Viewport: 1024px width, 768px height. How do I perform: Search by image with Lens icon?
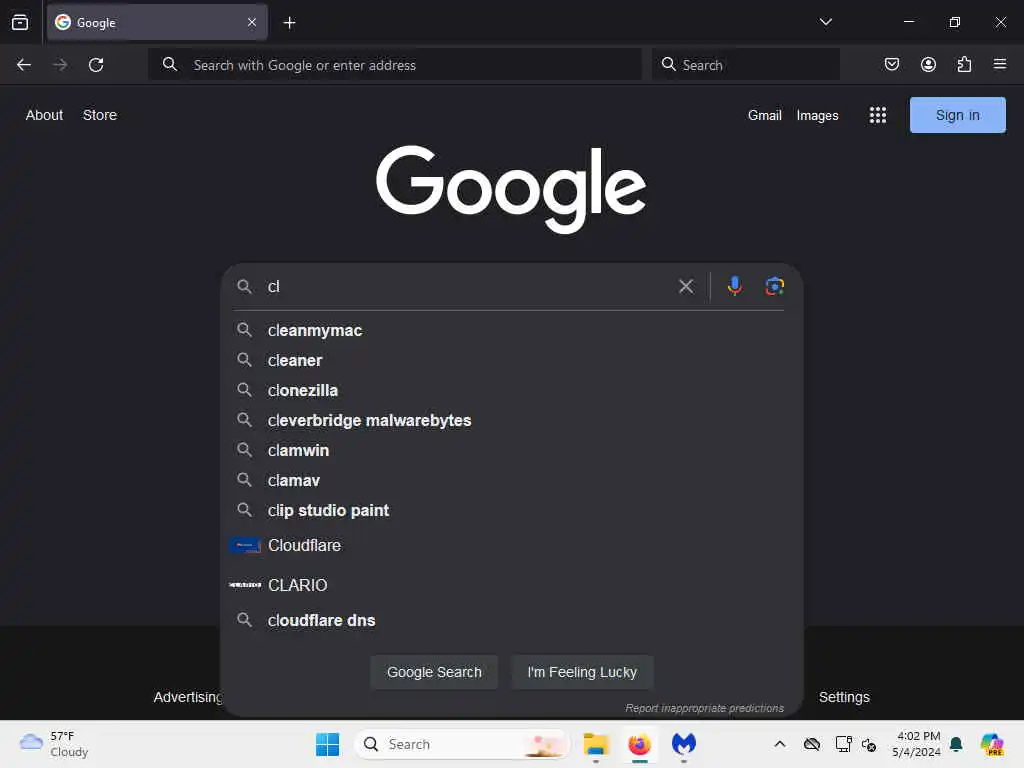775,286
